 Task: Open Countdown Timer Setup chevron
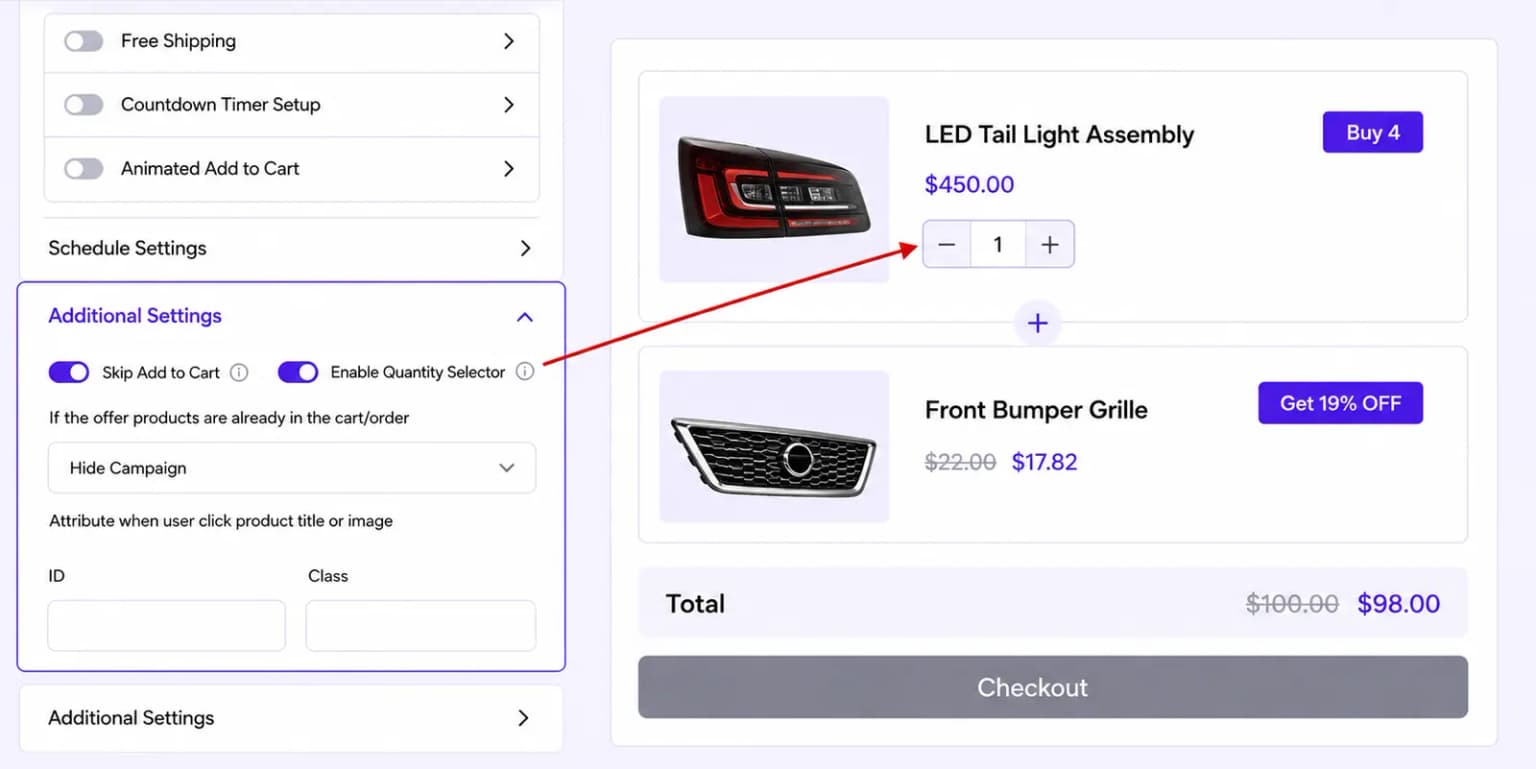tap(509, 105)
